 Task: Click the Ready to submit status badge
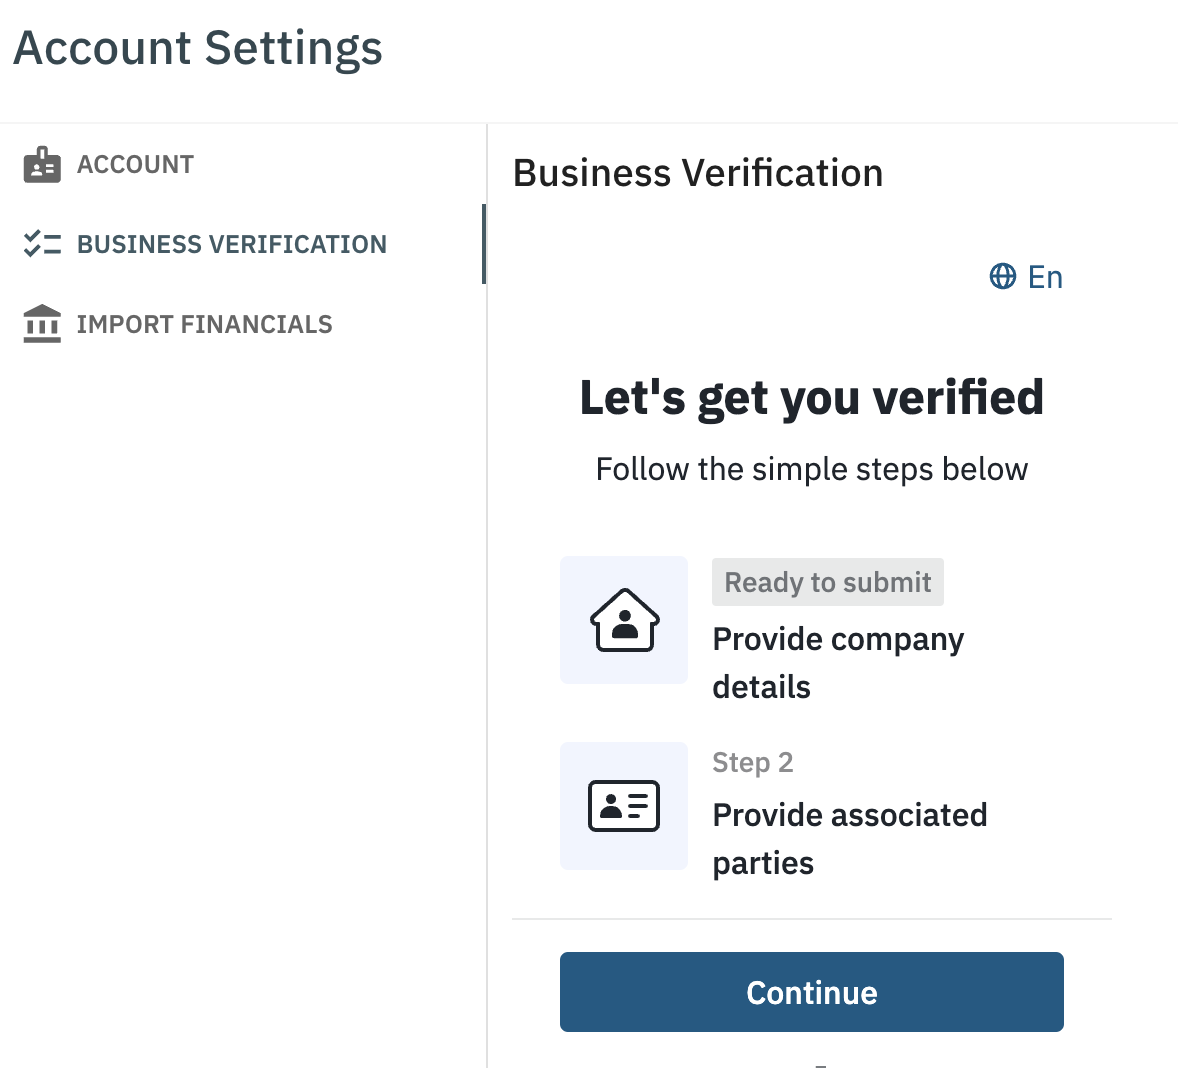827,581
